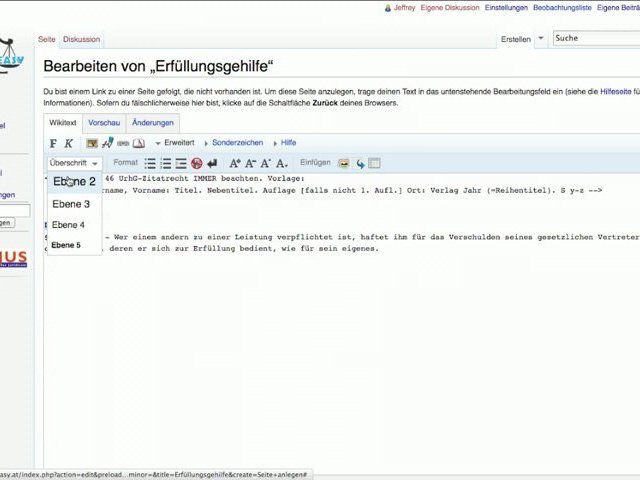Image resolution: width=640 pixels, height=480 pixels.
Task: Click the red no-wiki formatting icon
Action: (196, 163)
